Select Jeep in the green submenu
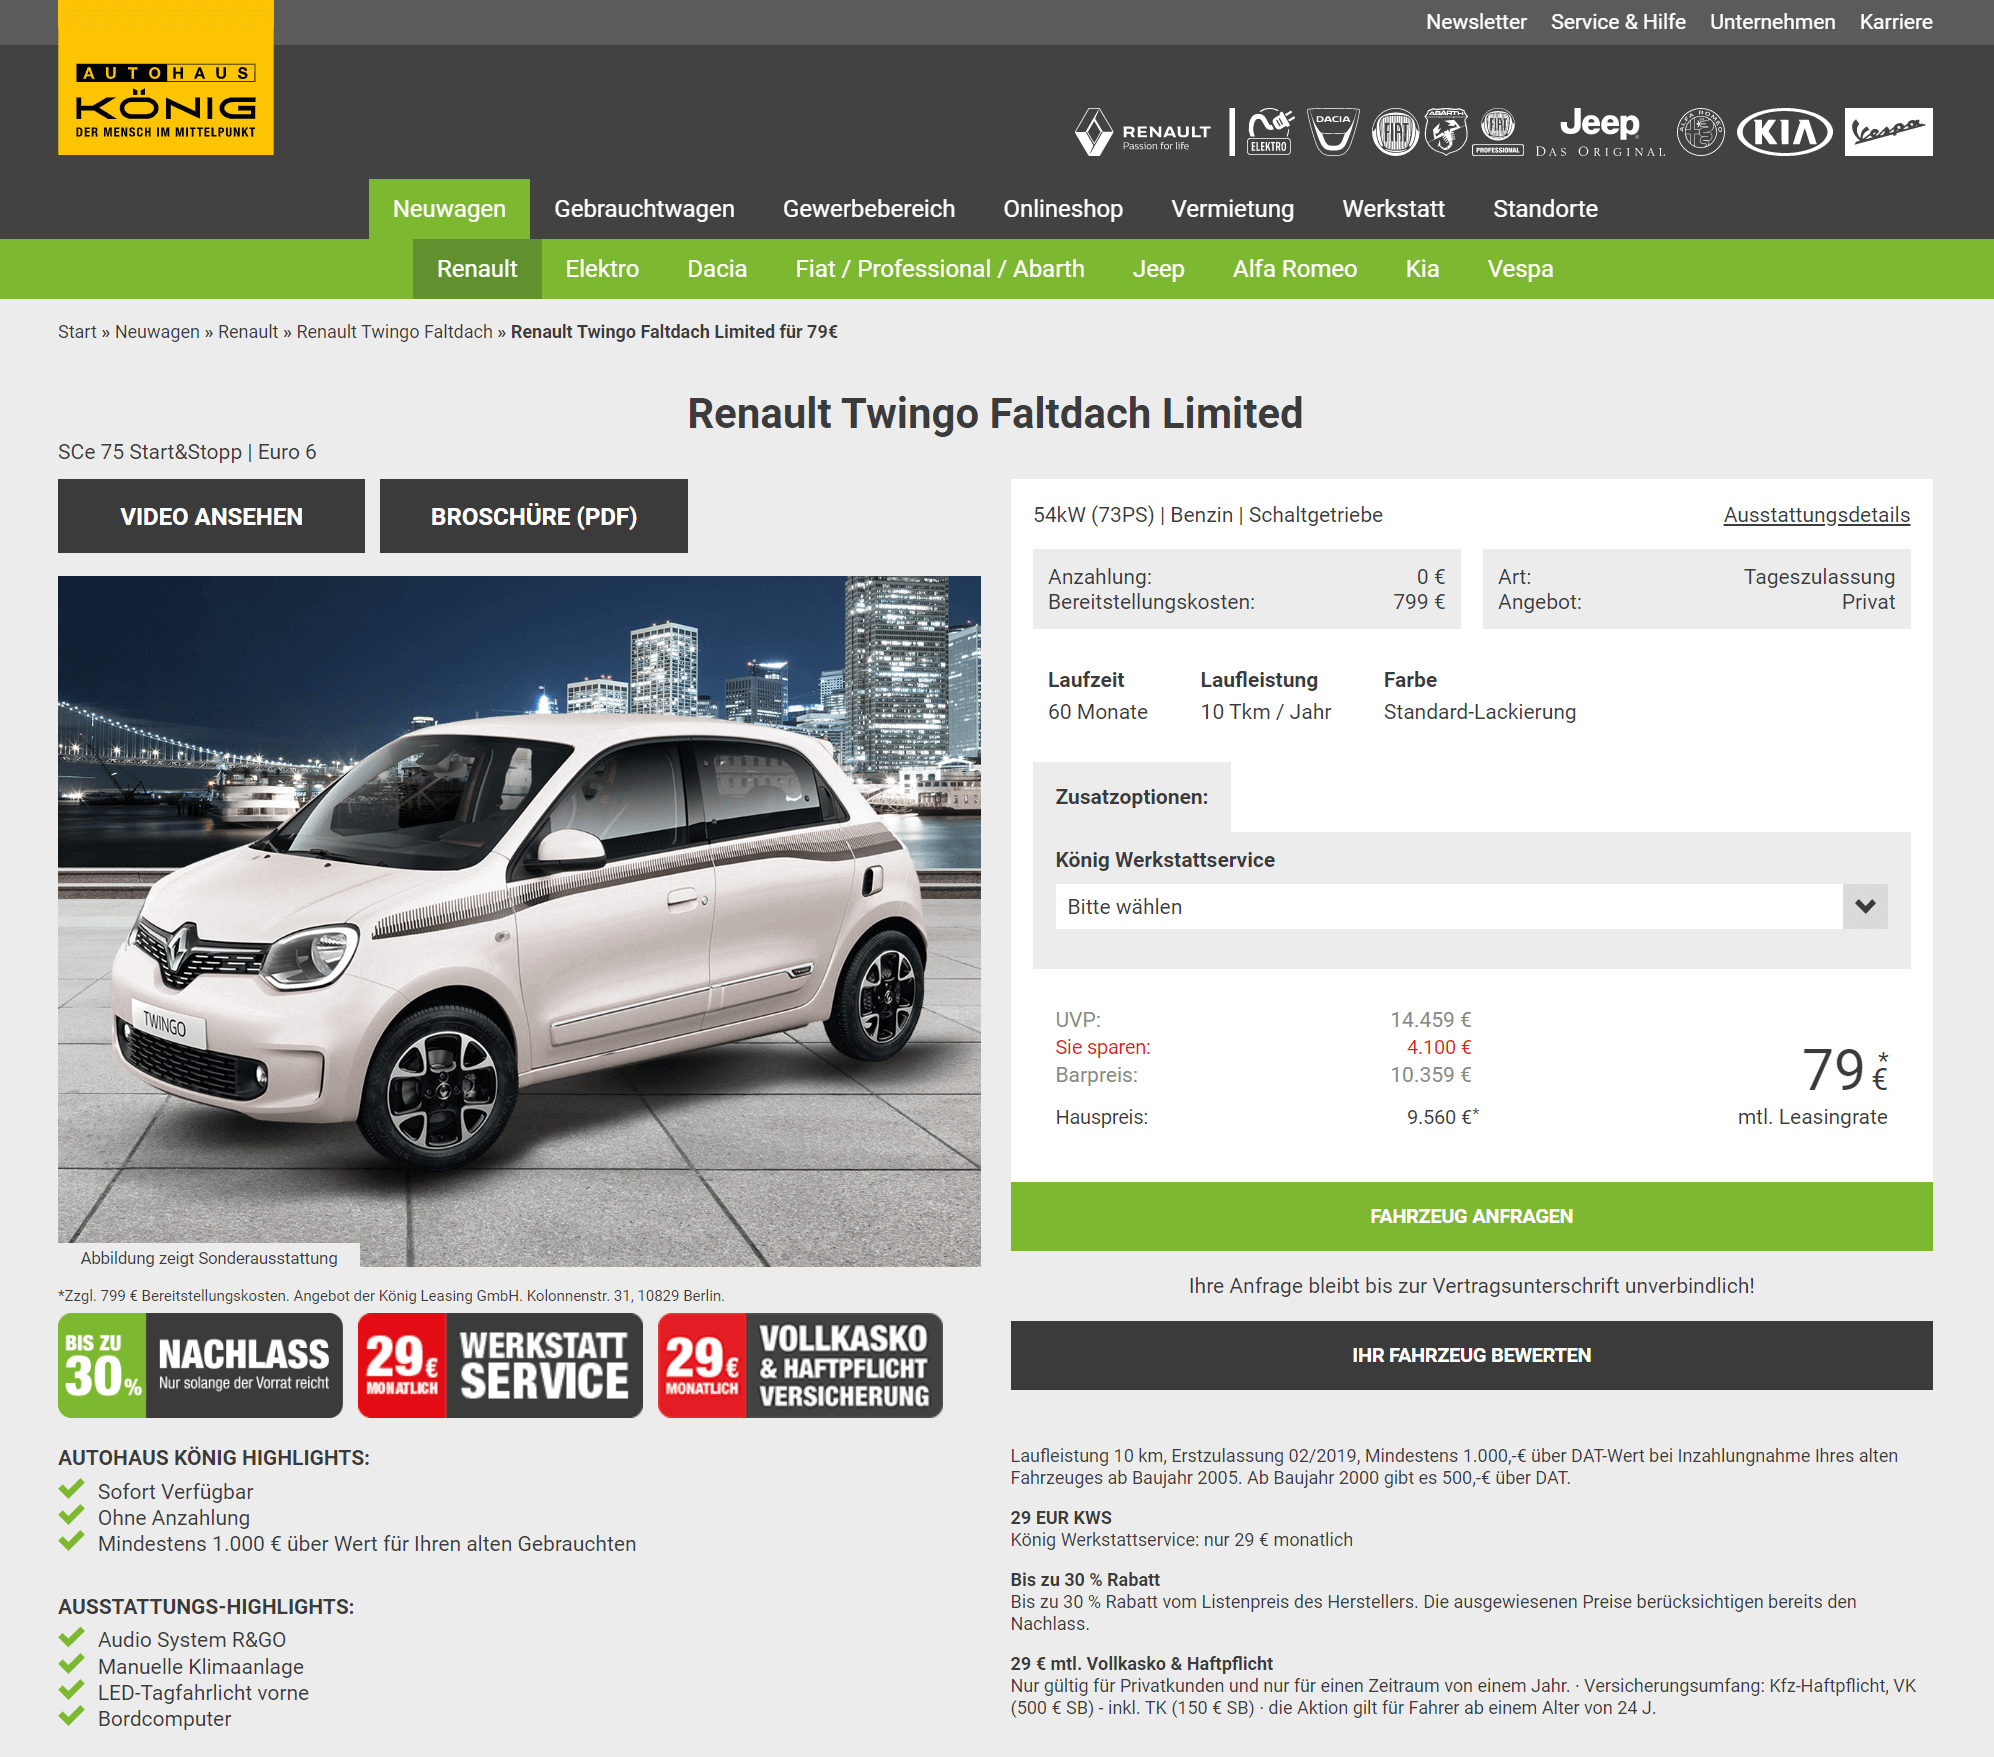This screenshot has width=1994, height=1757. [1158, 269]
